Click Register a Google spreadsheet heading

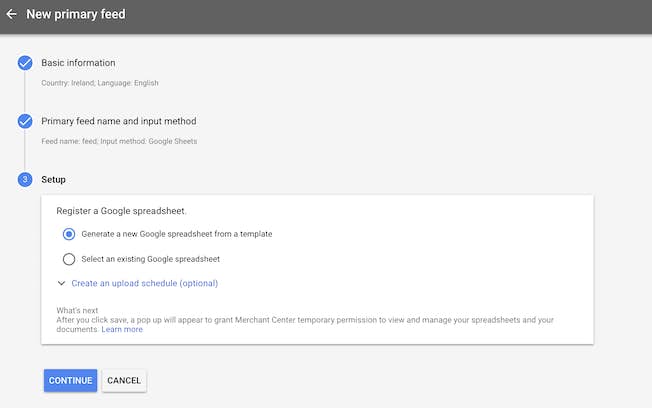[x=121, y=211]
